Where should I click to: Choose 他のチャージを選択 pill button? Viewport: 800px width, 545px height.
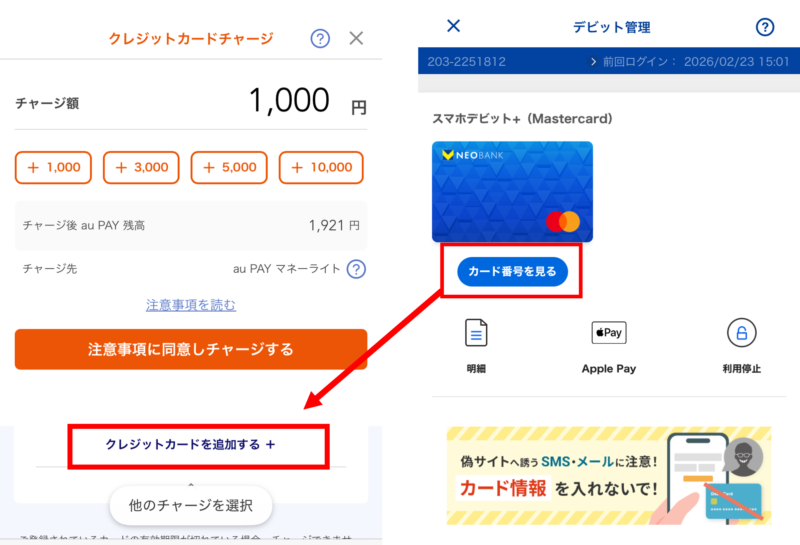pyautogui.click(x=191, y=505)
